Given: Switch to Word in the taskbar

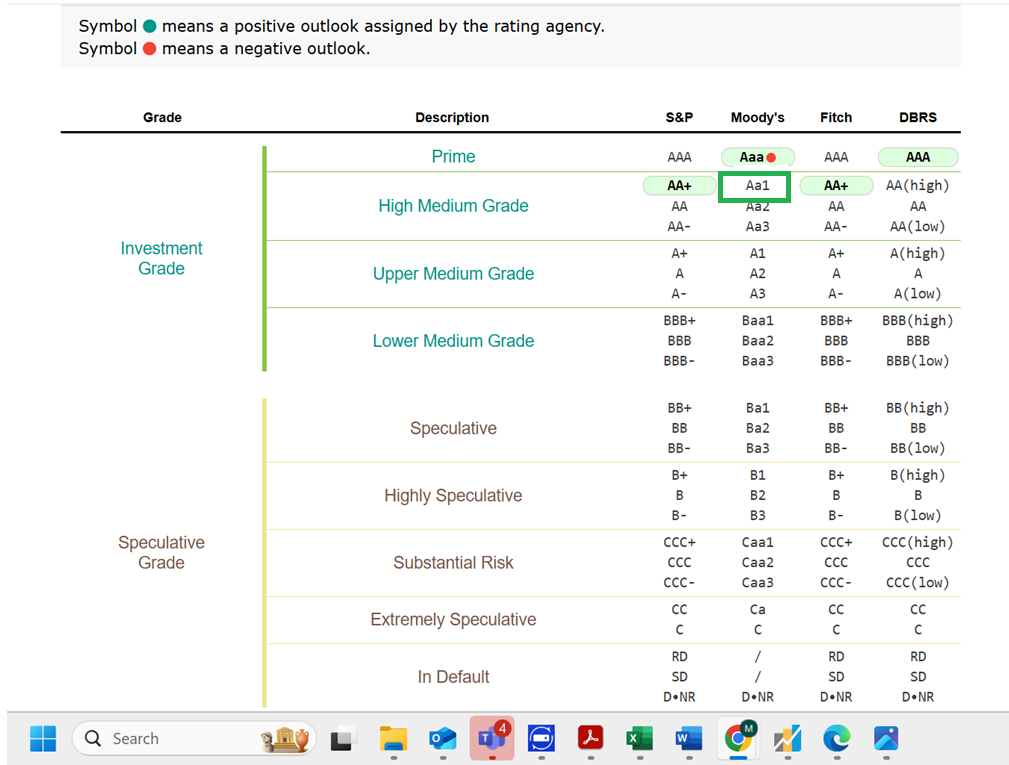Looking at the screenshot, I should point(689,738).
